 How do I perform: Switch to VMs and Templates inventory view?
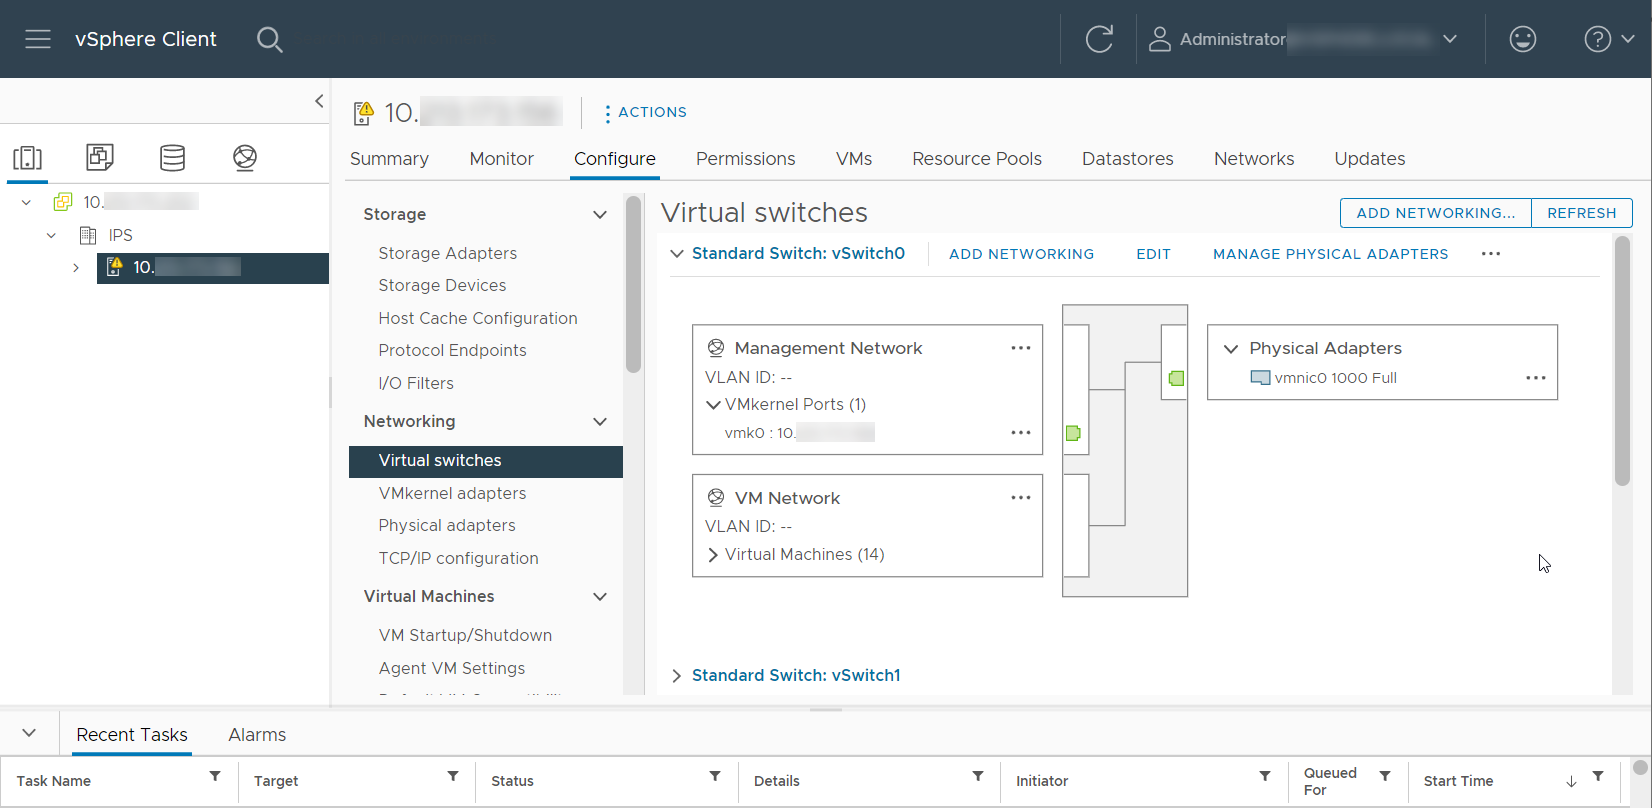click(x=100, y=157)
